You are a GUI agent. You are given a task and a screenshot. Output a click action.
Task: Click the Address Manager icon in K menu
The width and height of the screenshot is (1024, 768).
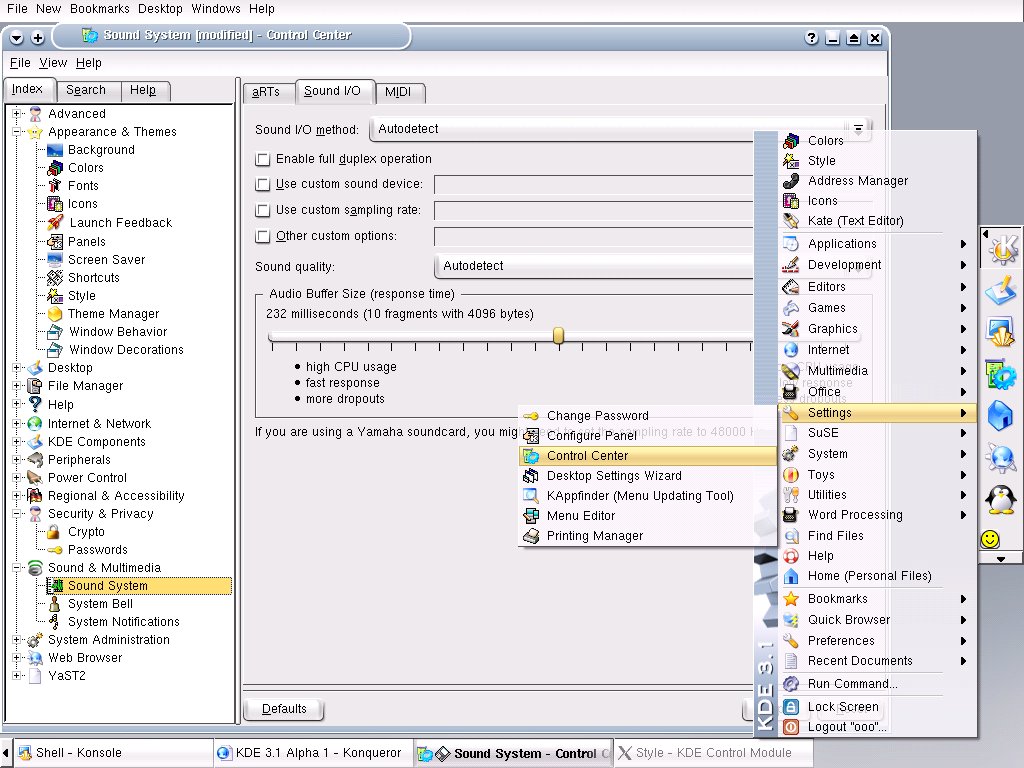pyautogui.click(x=791, y=181)
